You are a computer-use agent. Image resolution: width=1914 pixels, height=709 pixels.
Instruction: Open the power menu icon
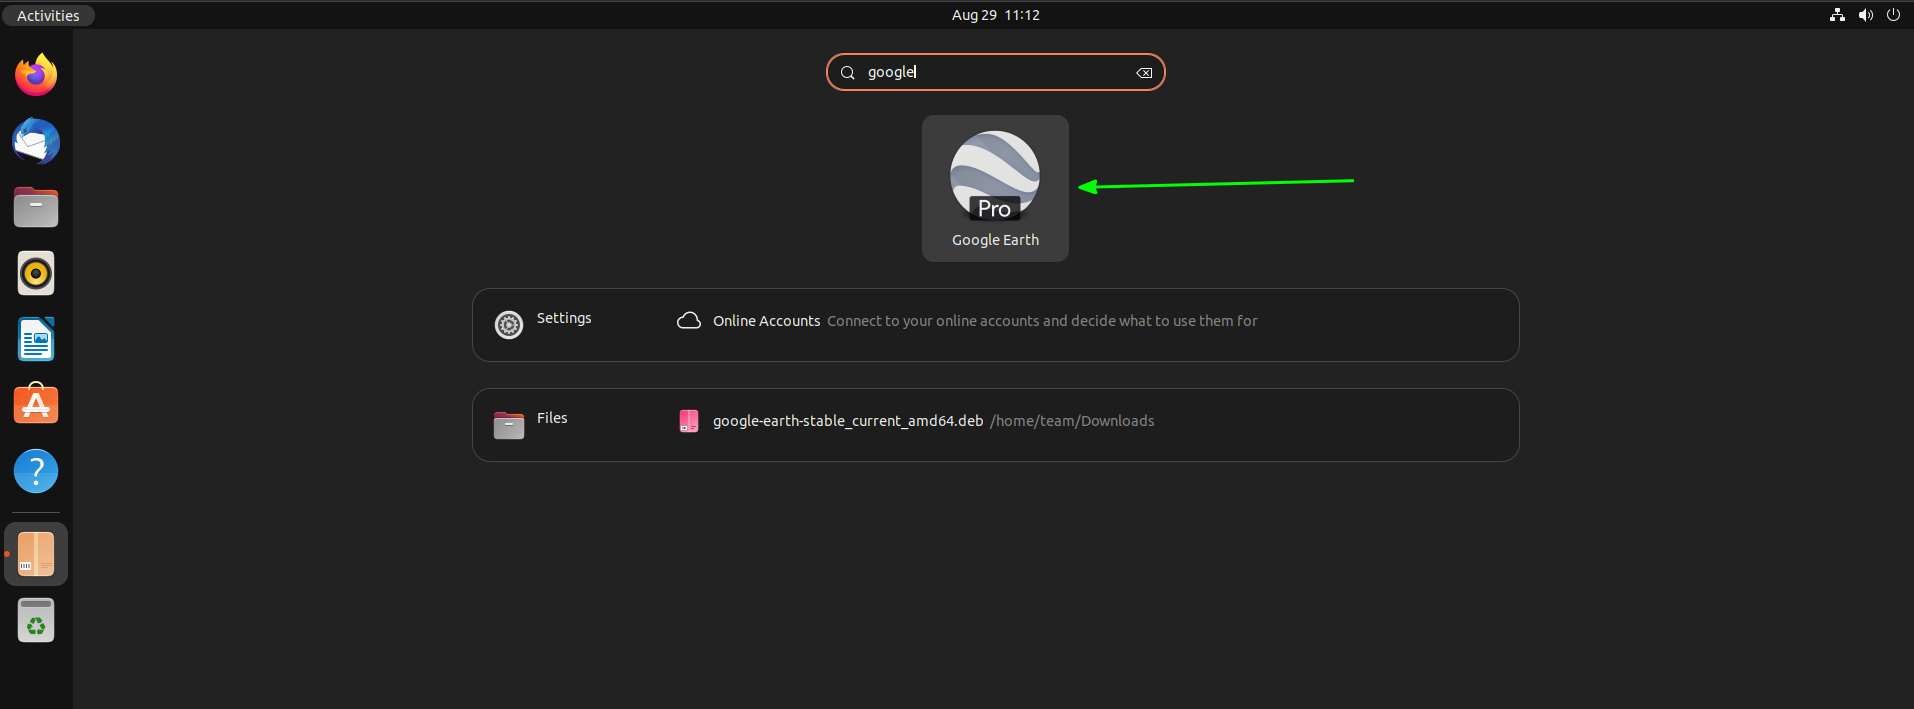click(x=1893, y=15)
